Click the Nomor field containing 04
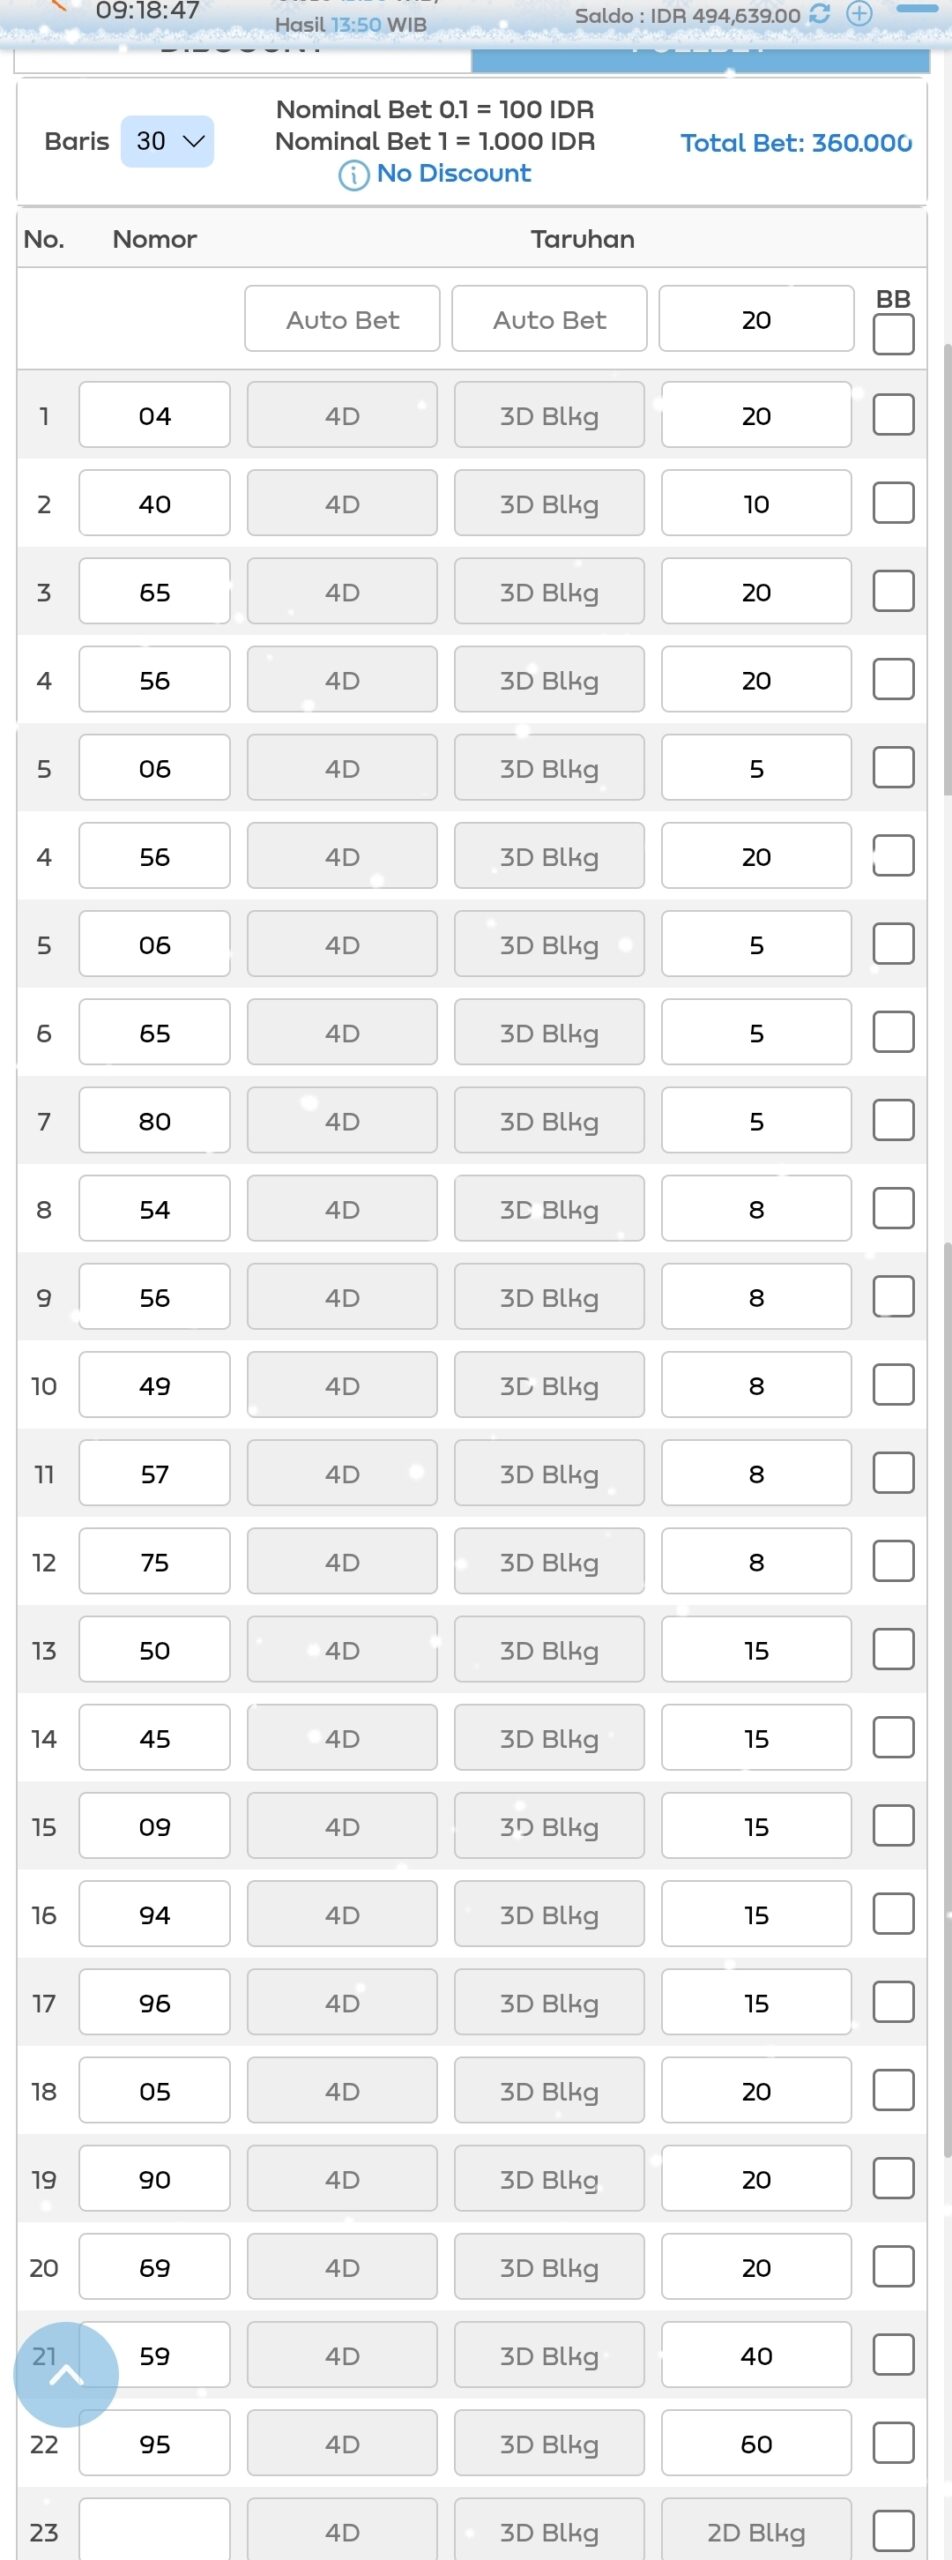This screenshot has width=952, height=2560. pos(155,416)
